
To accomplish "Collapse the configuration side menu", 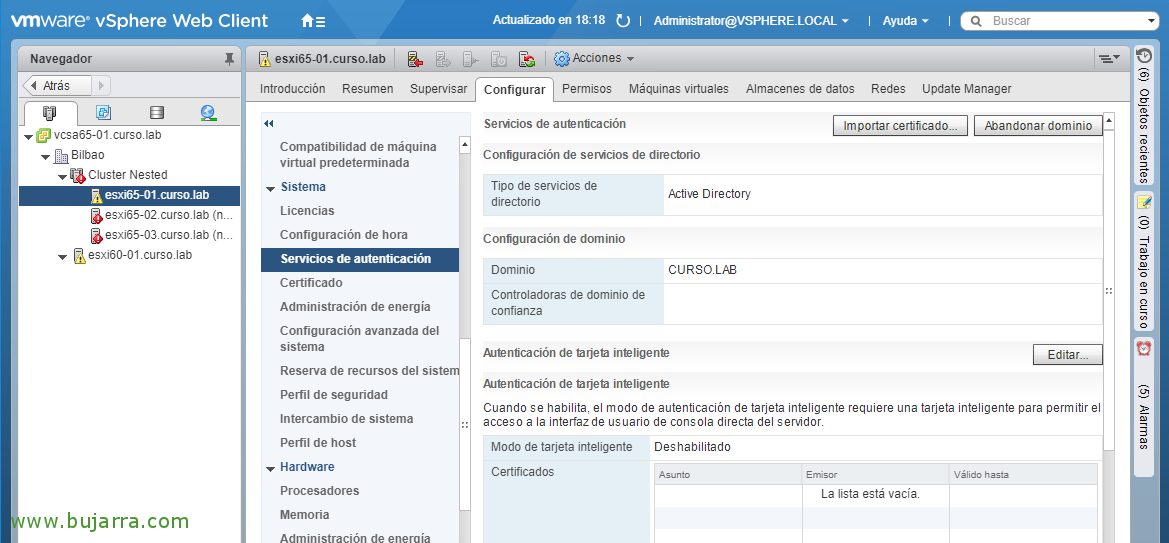I will (x=269, y=124).
